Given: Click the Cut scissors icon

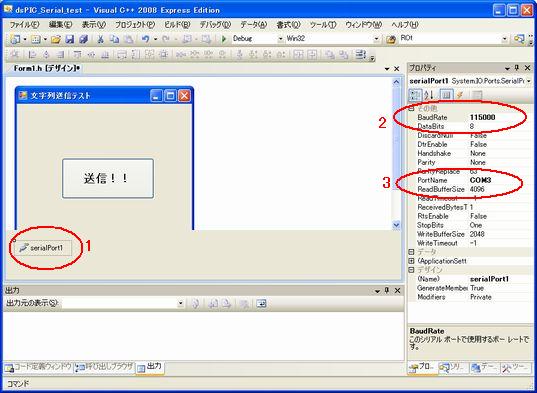Looking at the screenshot, I should (x=100, y=39).
